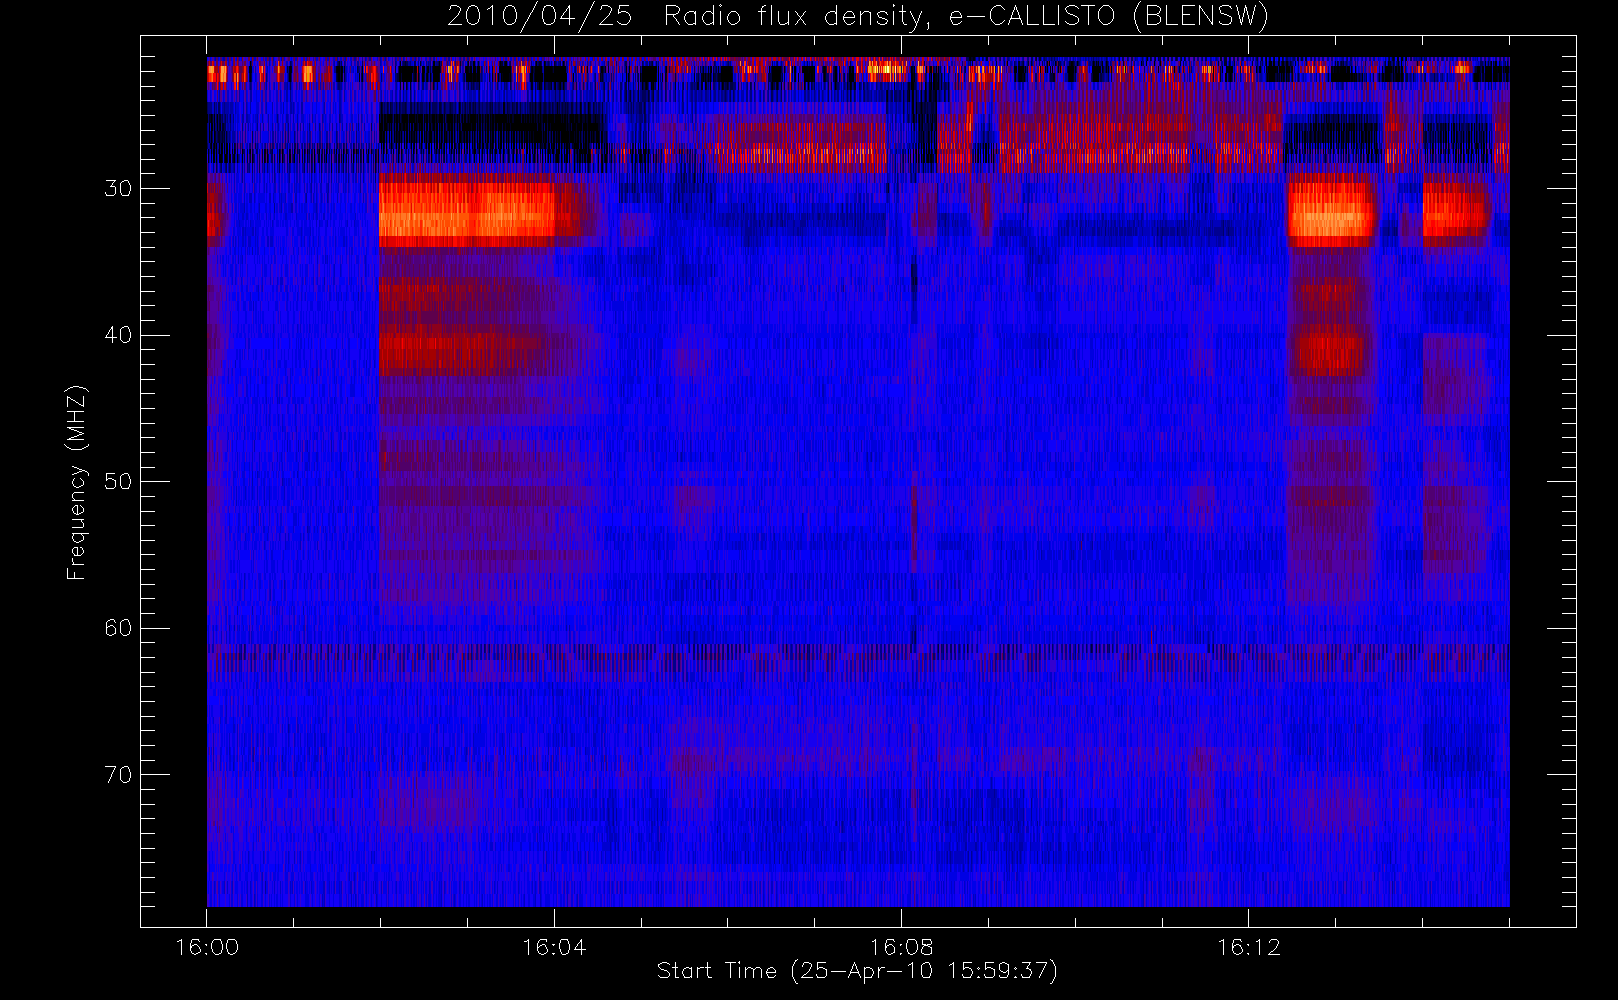Image resolution: width=1618 pixels, height=1000 pixels.
Task: Click the 60 frequency tick label
Action: tap(118, 628)
